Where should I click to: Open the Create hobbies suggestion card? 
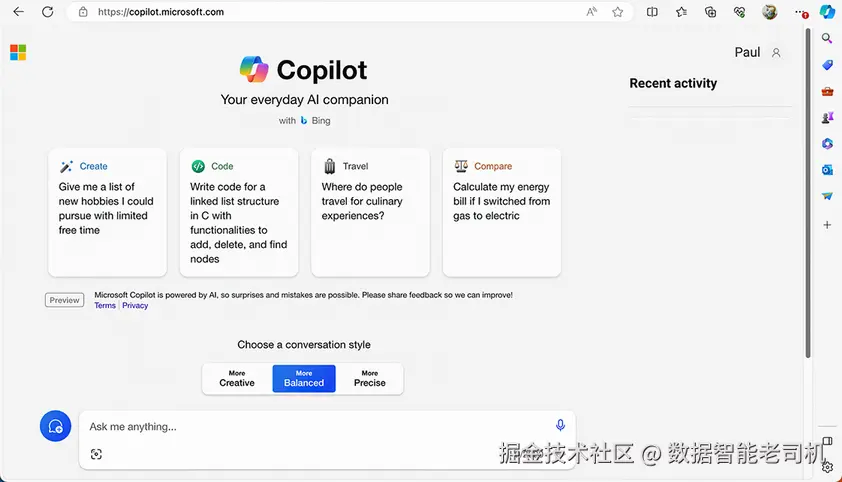(x=107, y=213)
